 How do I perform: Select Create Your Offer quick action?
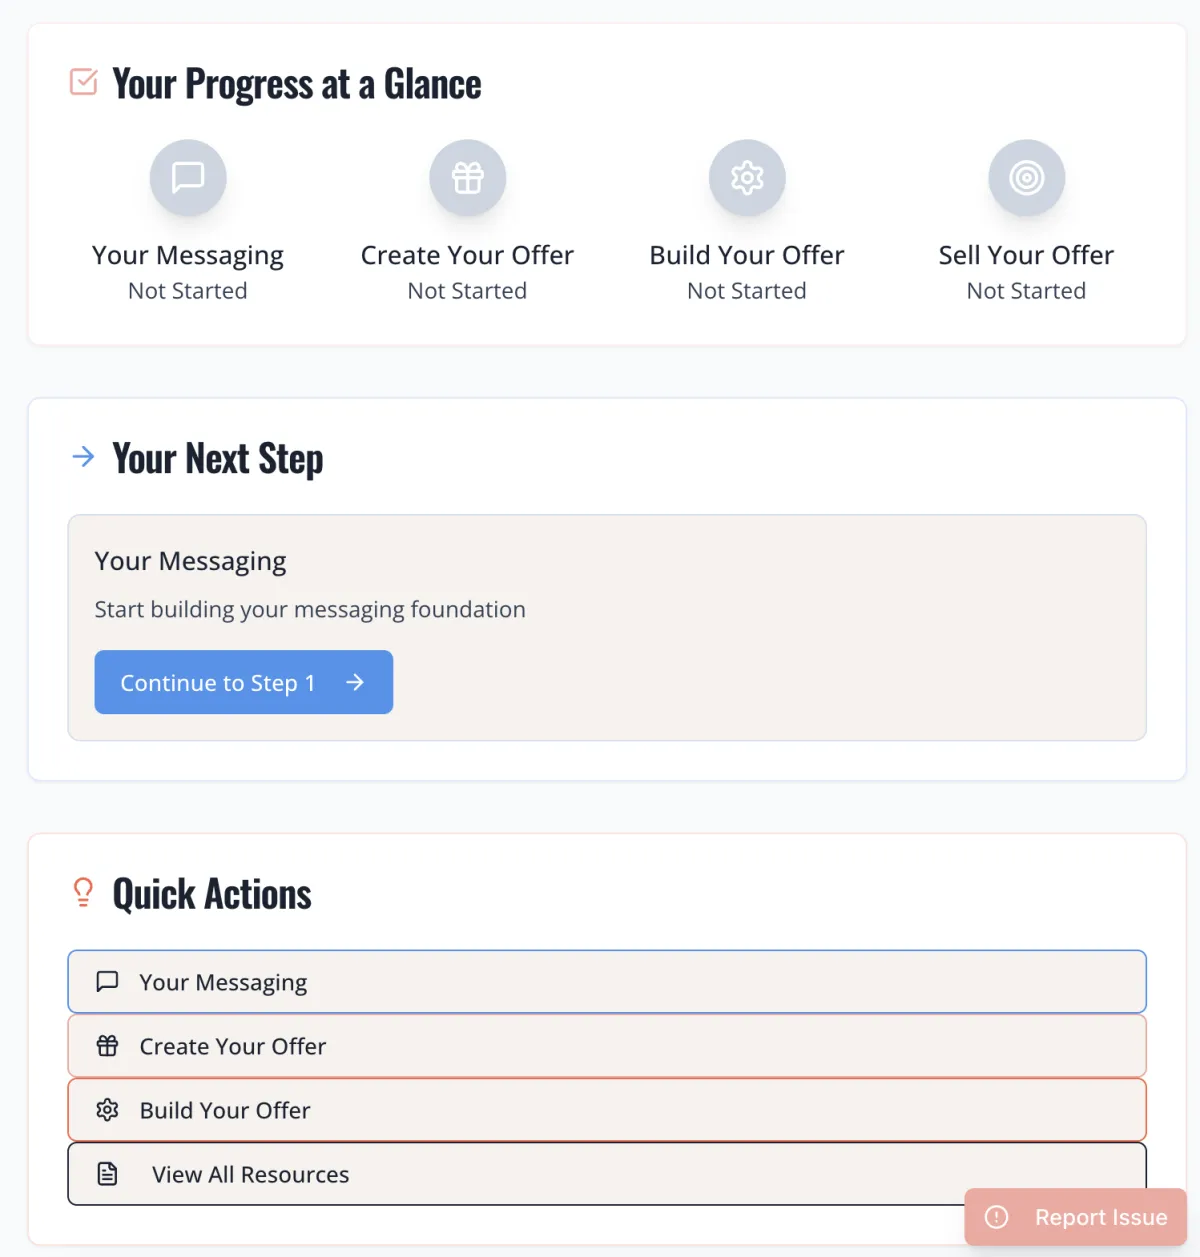(606, 1046)
